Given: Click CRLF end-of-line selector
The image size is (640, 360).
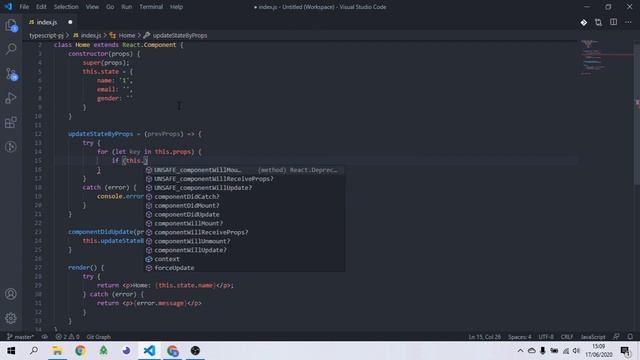Looking at the screenshot, I should coord(567,337).
